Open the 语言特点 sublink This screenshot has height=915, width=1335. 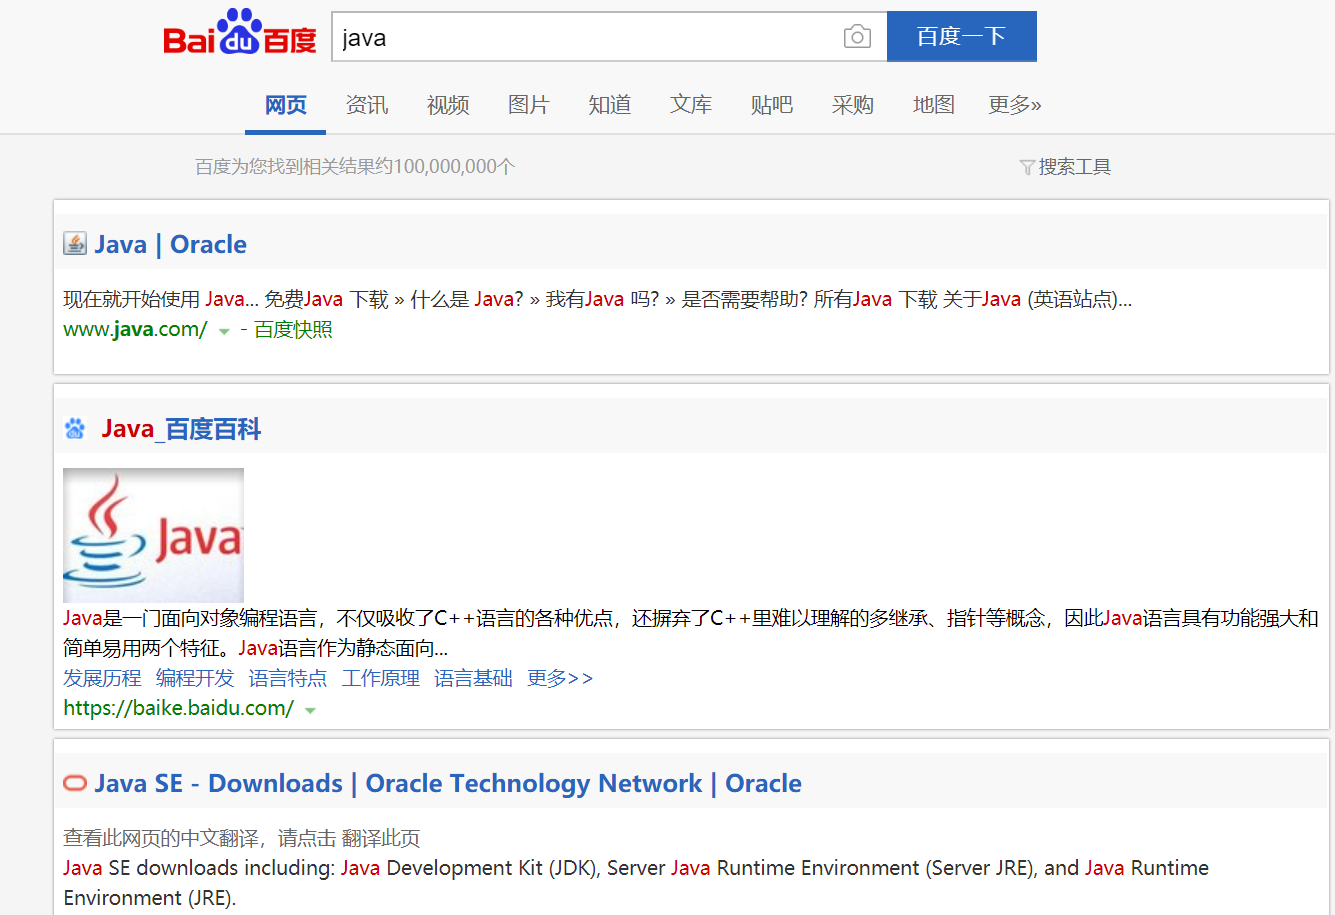[288, 678]
